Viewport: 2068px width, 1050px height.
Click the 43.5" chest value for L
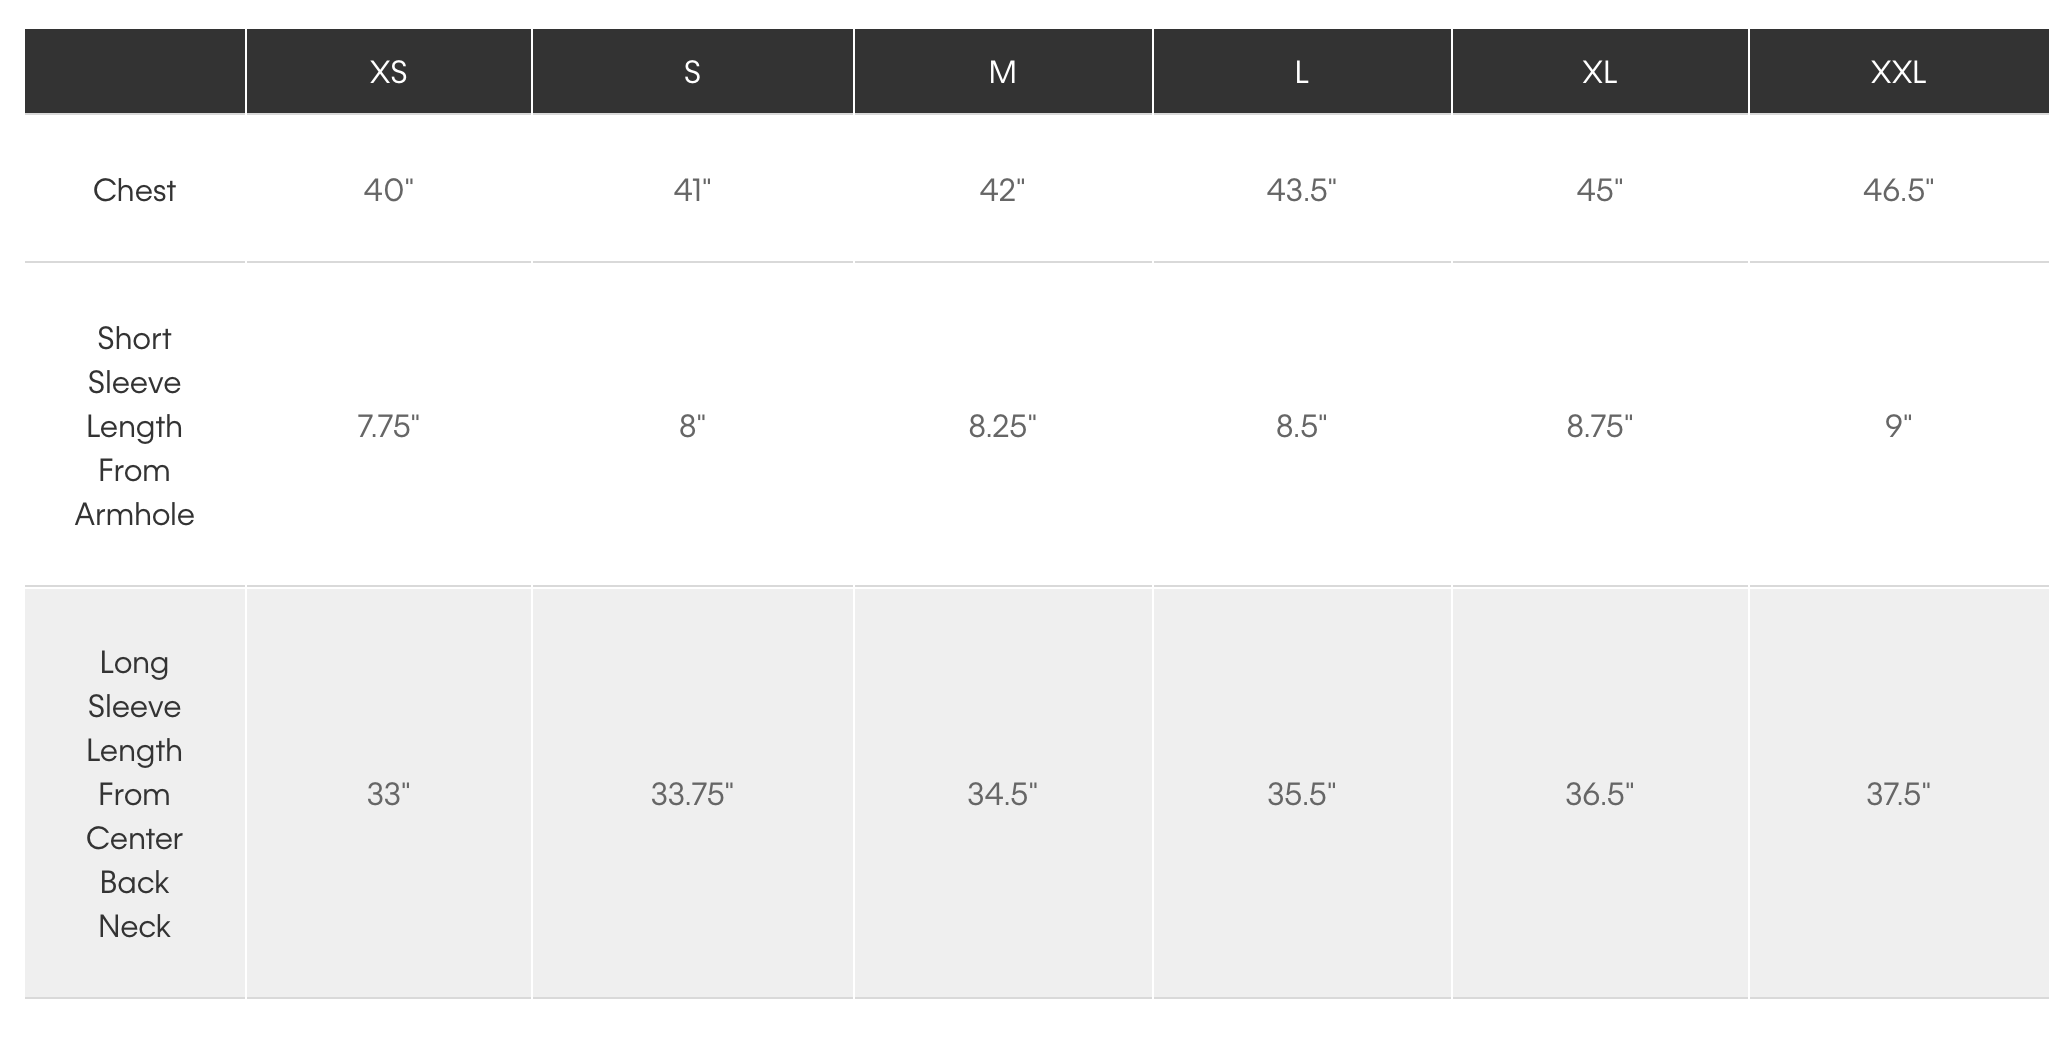coord(1301,190)
